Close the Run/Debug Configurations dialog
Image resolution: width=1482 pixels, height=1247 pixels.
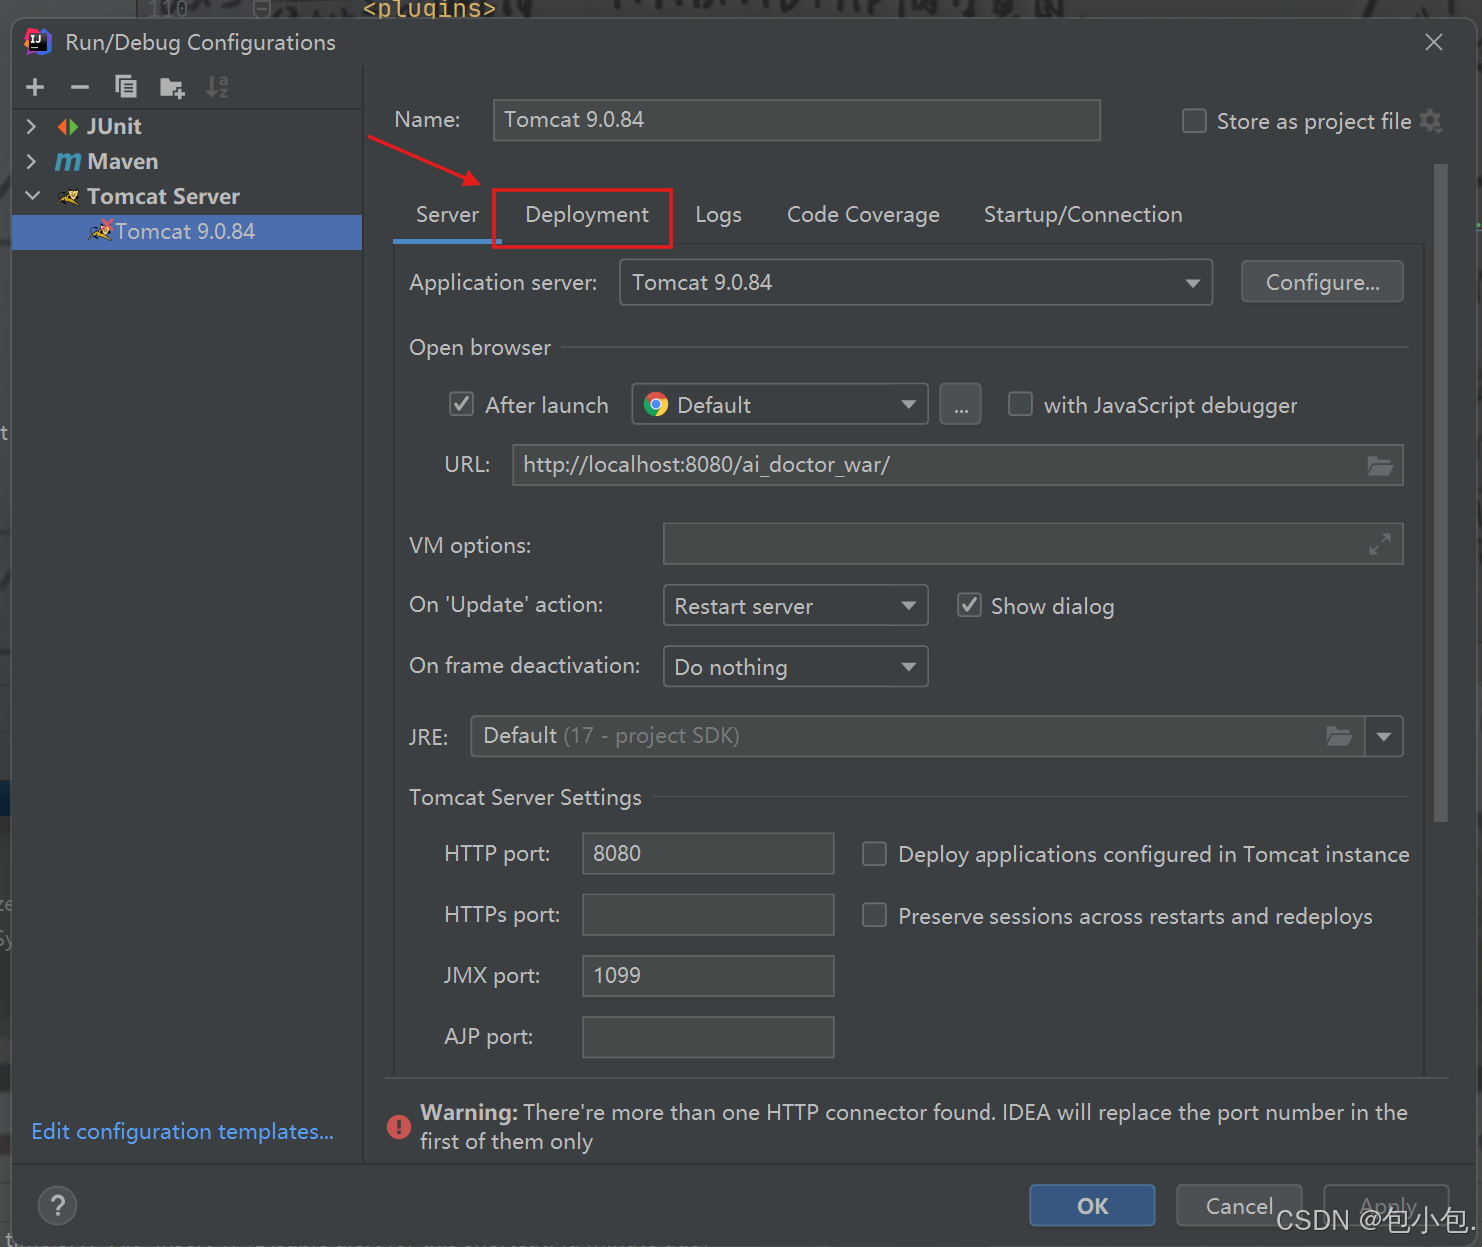pos(1434,42)
